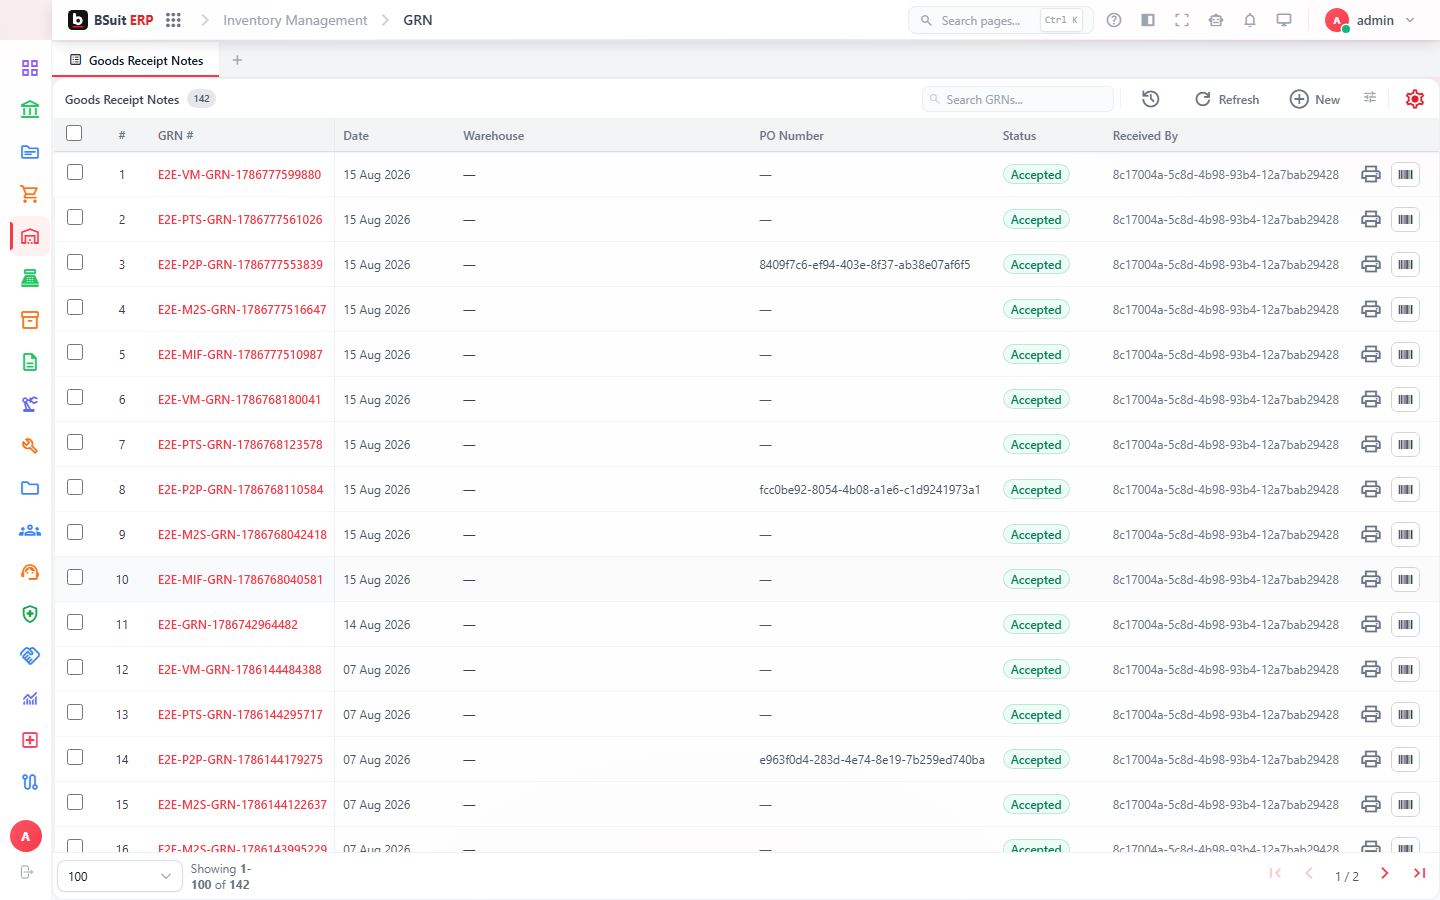The height and width of the screenshot is (900, 1440).
Task: Open the analytics chart icon in sidebar
Action: pos(30,698)
